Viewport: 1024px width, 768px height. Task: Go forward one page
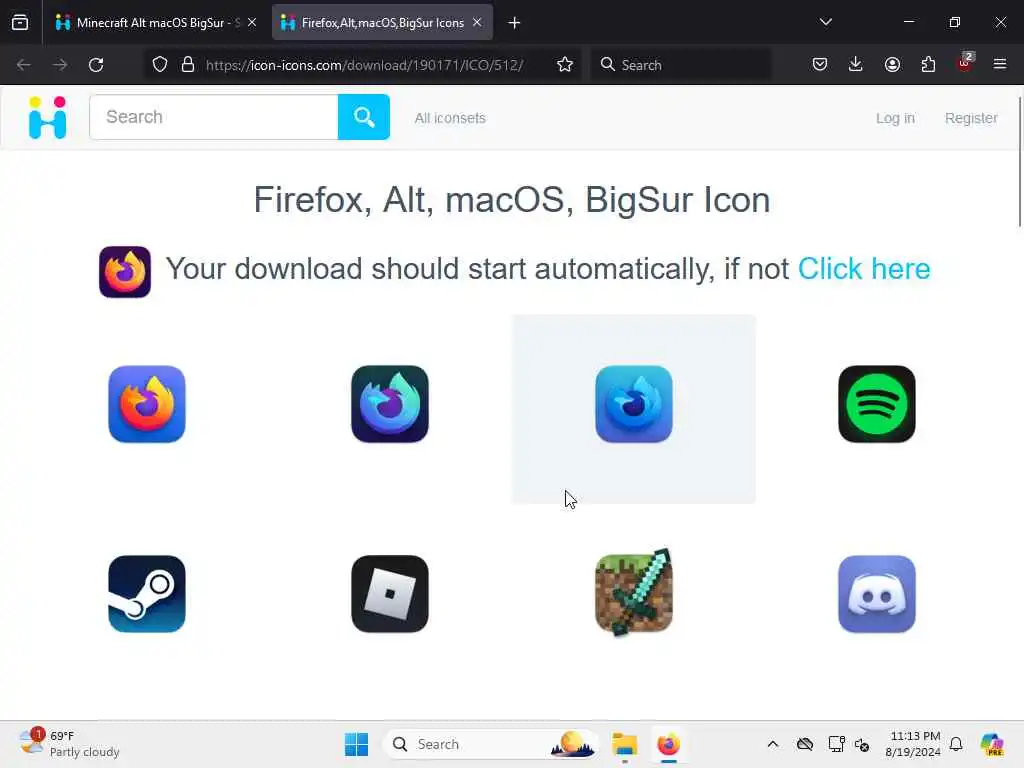click(x=60, y=65)
